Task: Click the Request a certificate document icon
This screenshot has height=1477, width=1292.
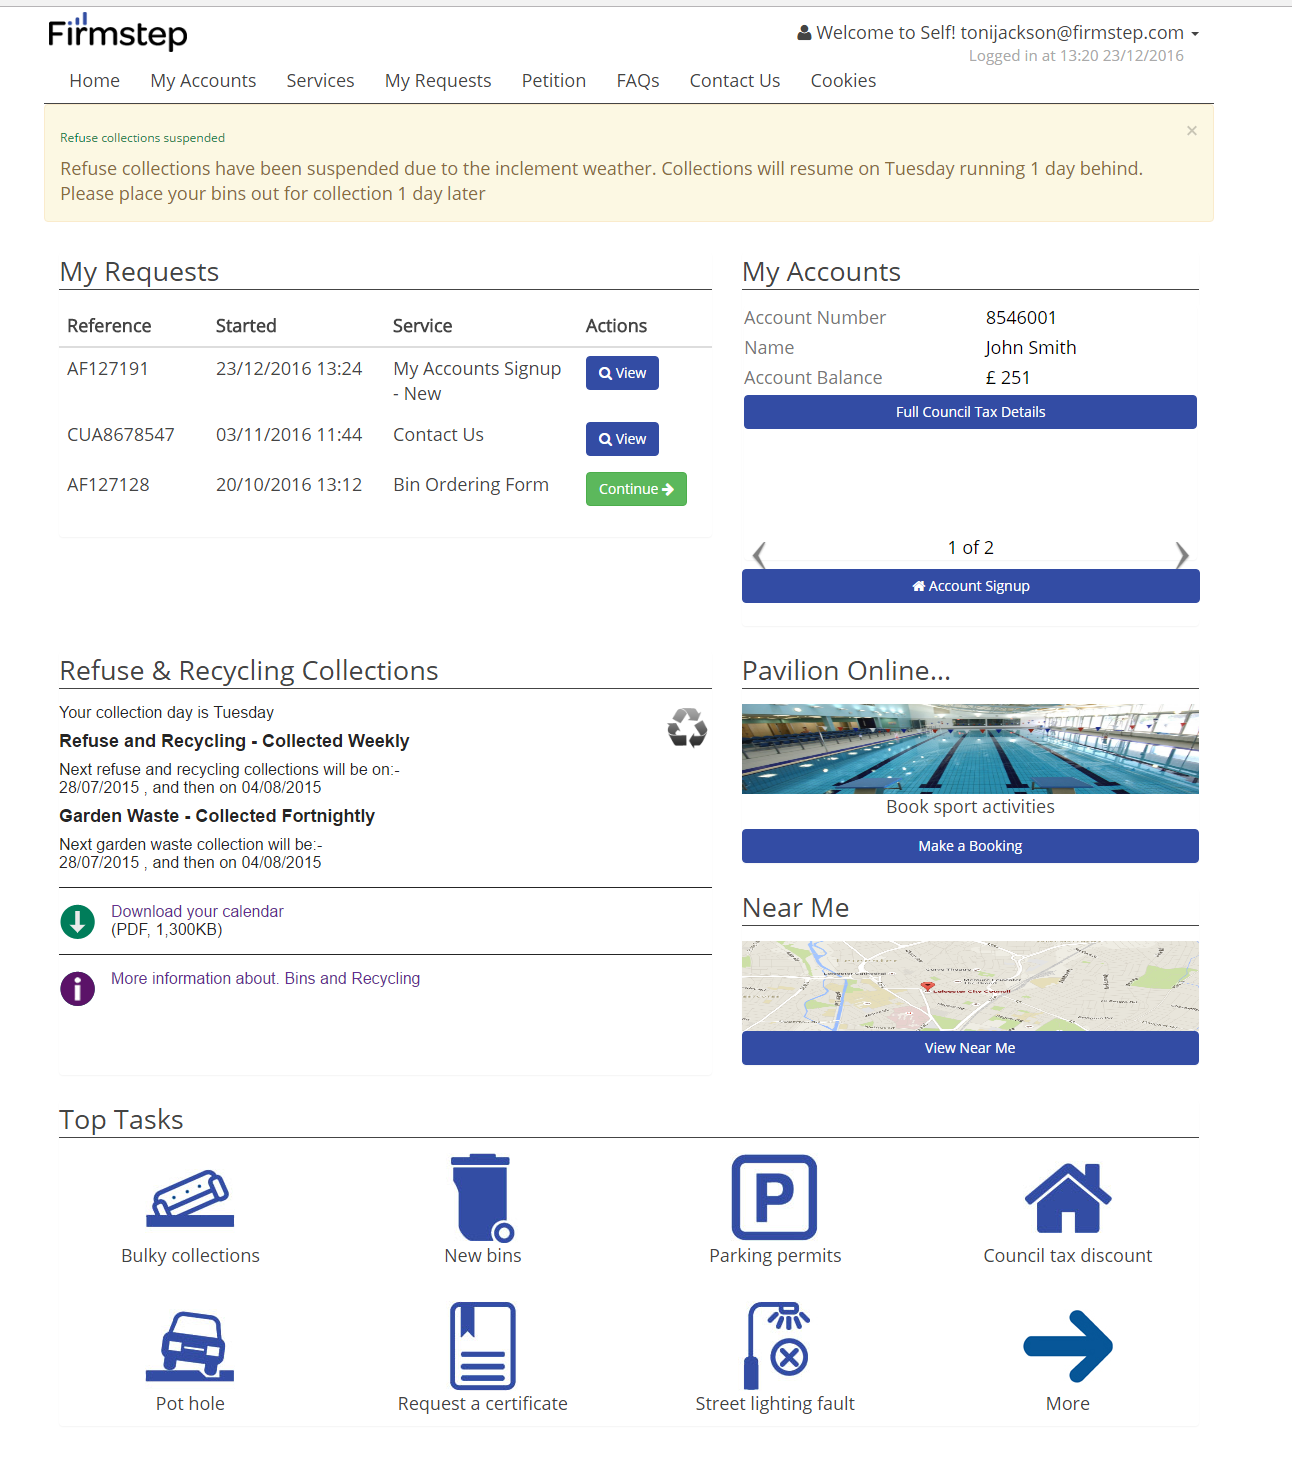Action: pyautogui.click(x=482, y=1347)
